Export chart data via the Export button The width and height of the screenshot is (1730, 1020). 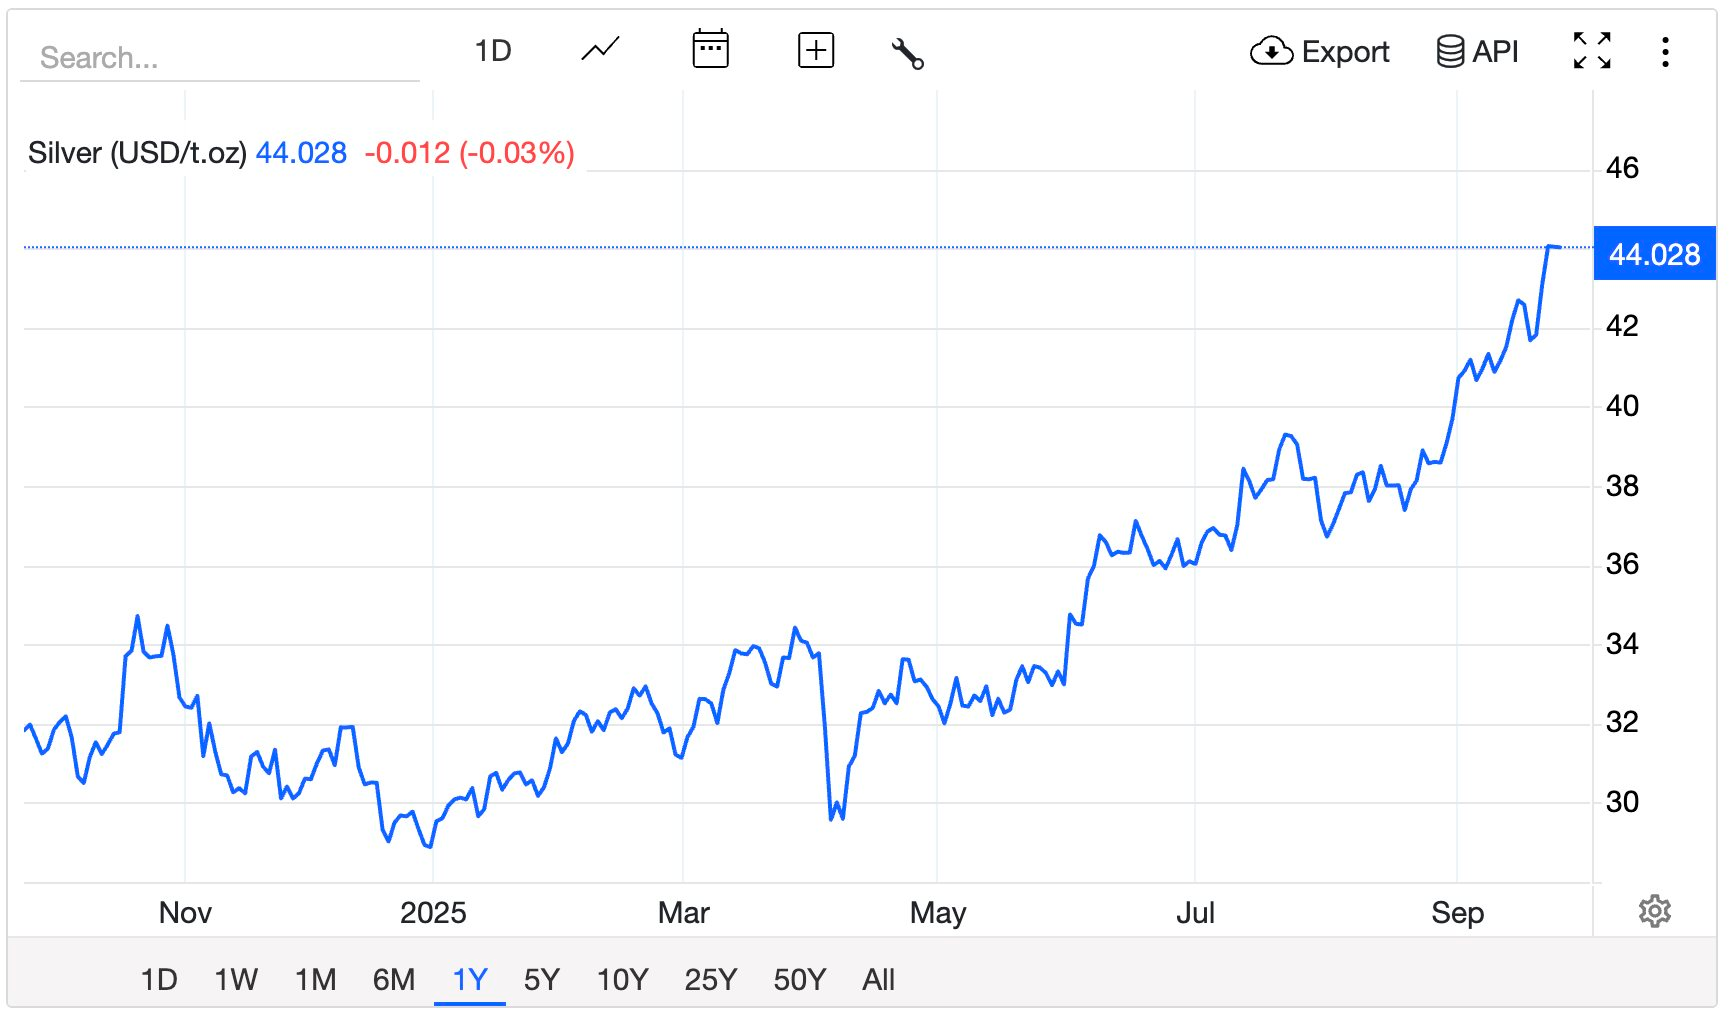point(1320,51)
